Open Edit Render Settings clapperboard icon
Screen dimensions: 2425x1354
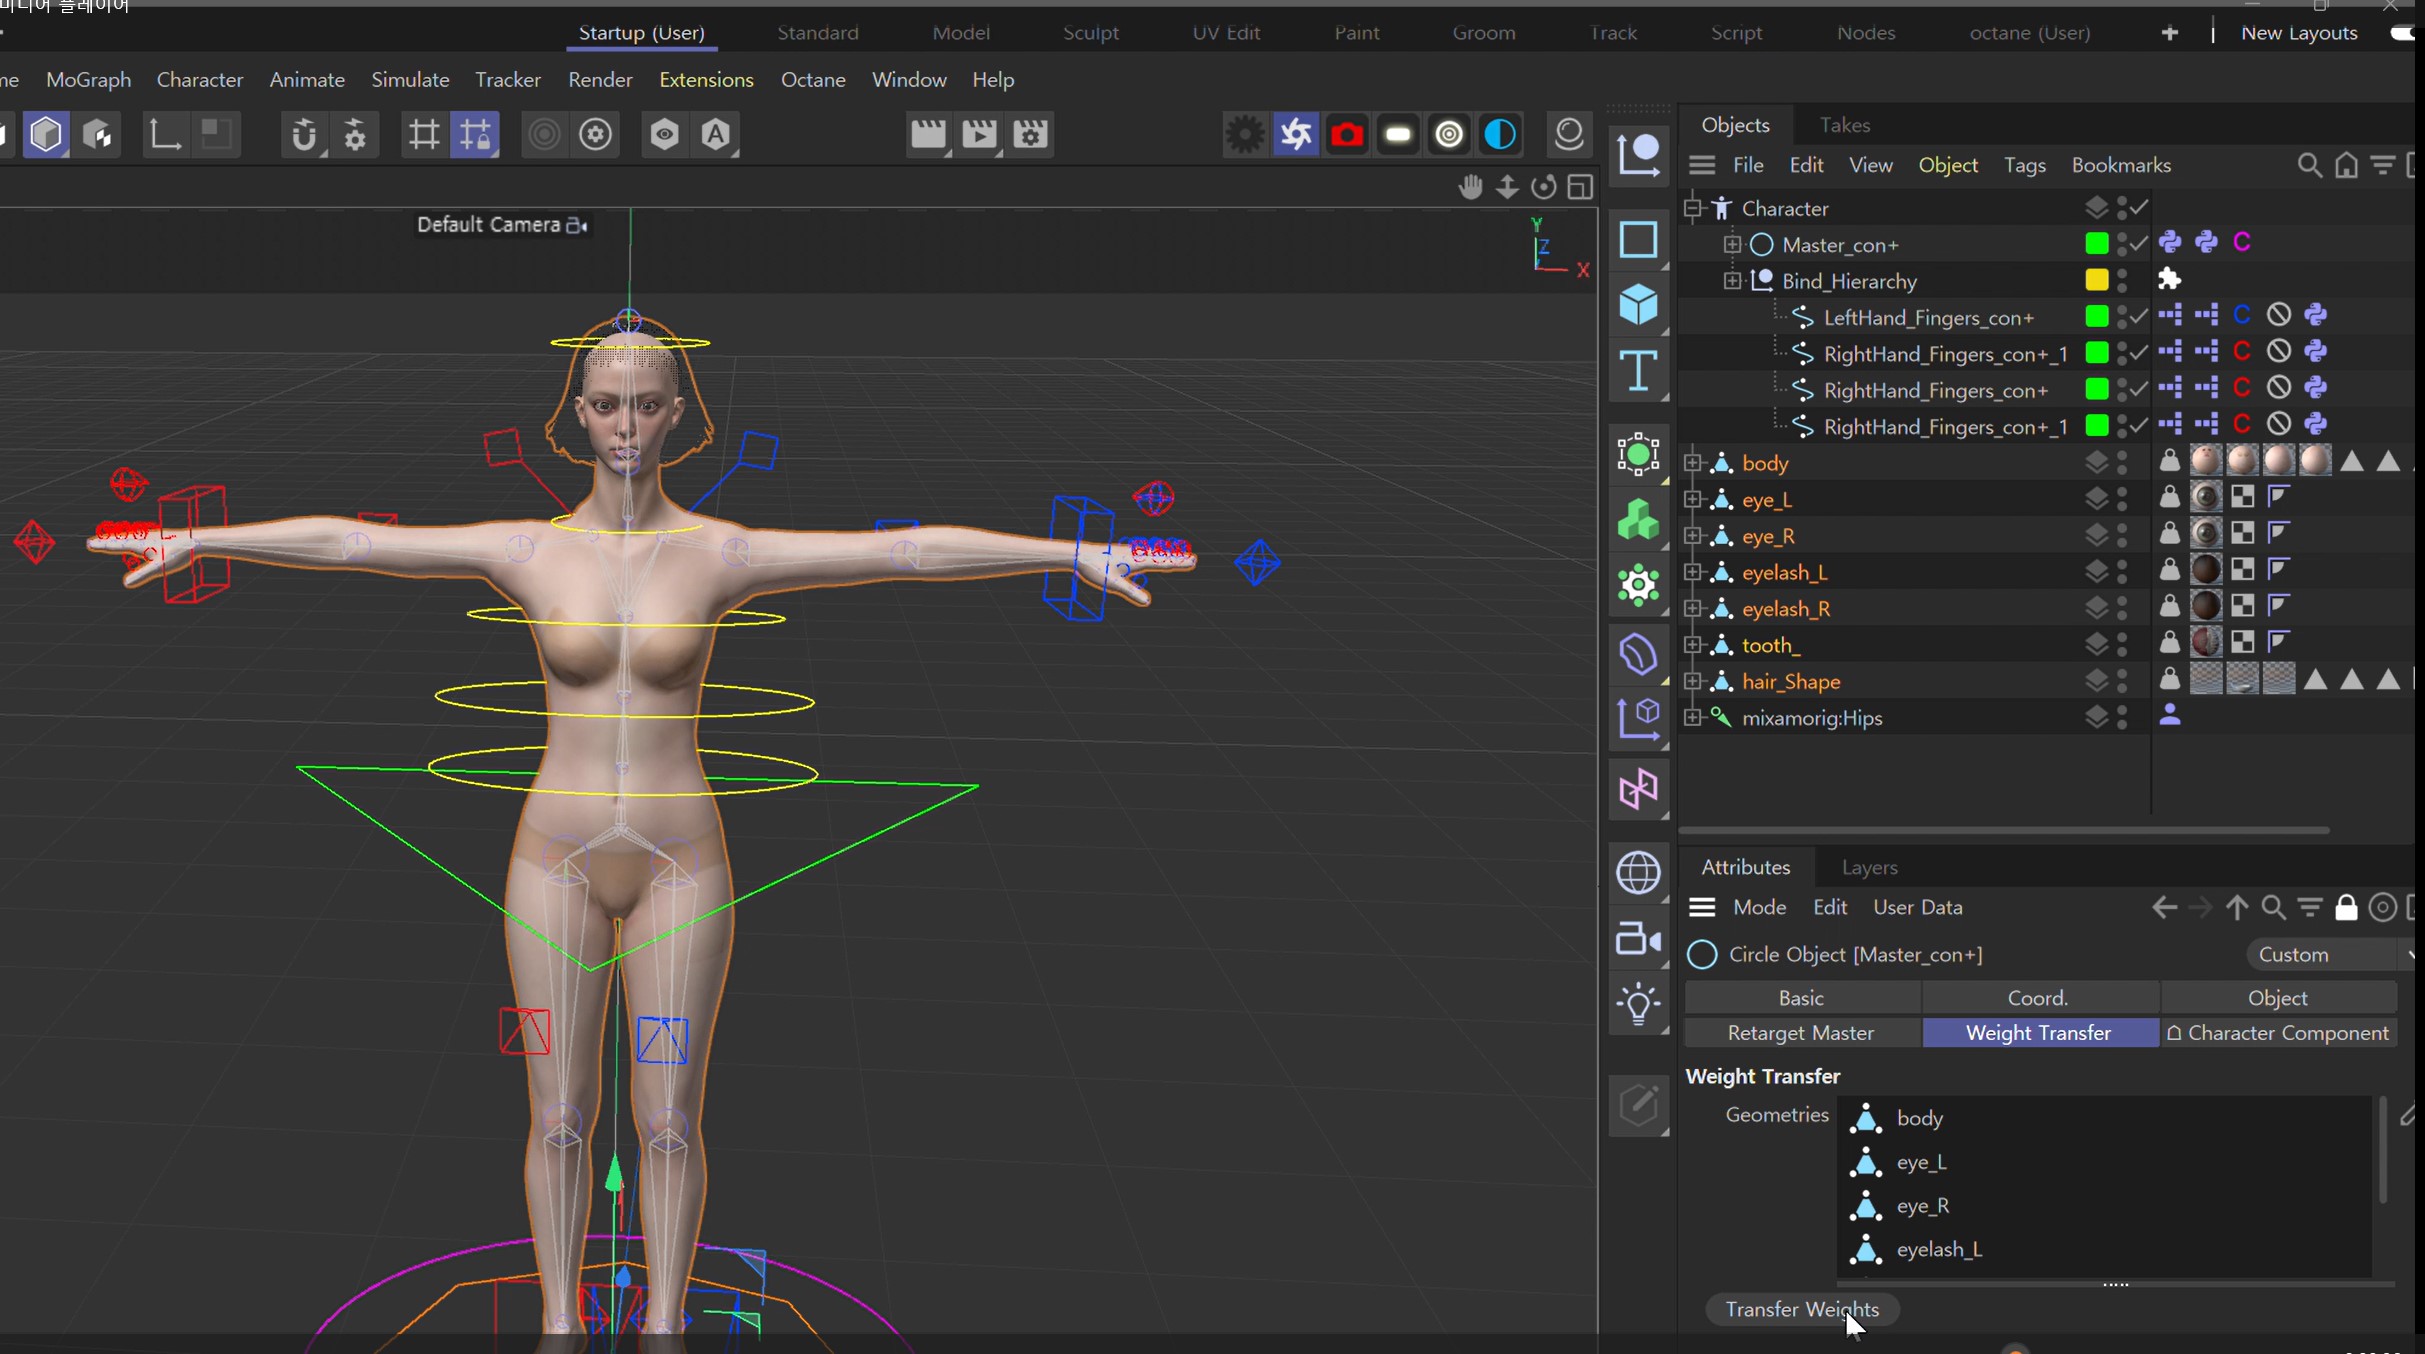pos(1030,134)
